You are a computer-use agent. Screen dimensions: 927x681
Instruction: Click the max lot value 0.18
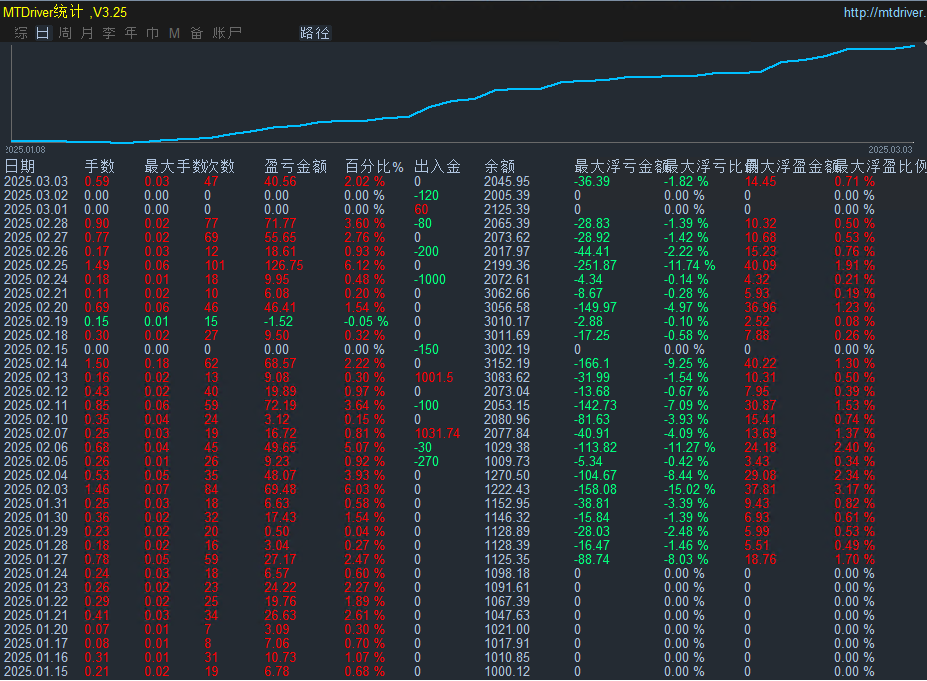pos(157,364)
